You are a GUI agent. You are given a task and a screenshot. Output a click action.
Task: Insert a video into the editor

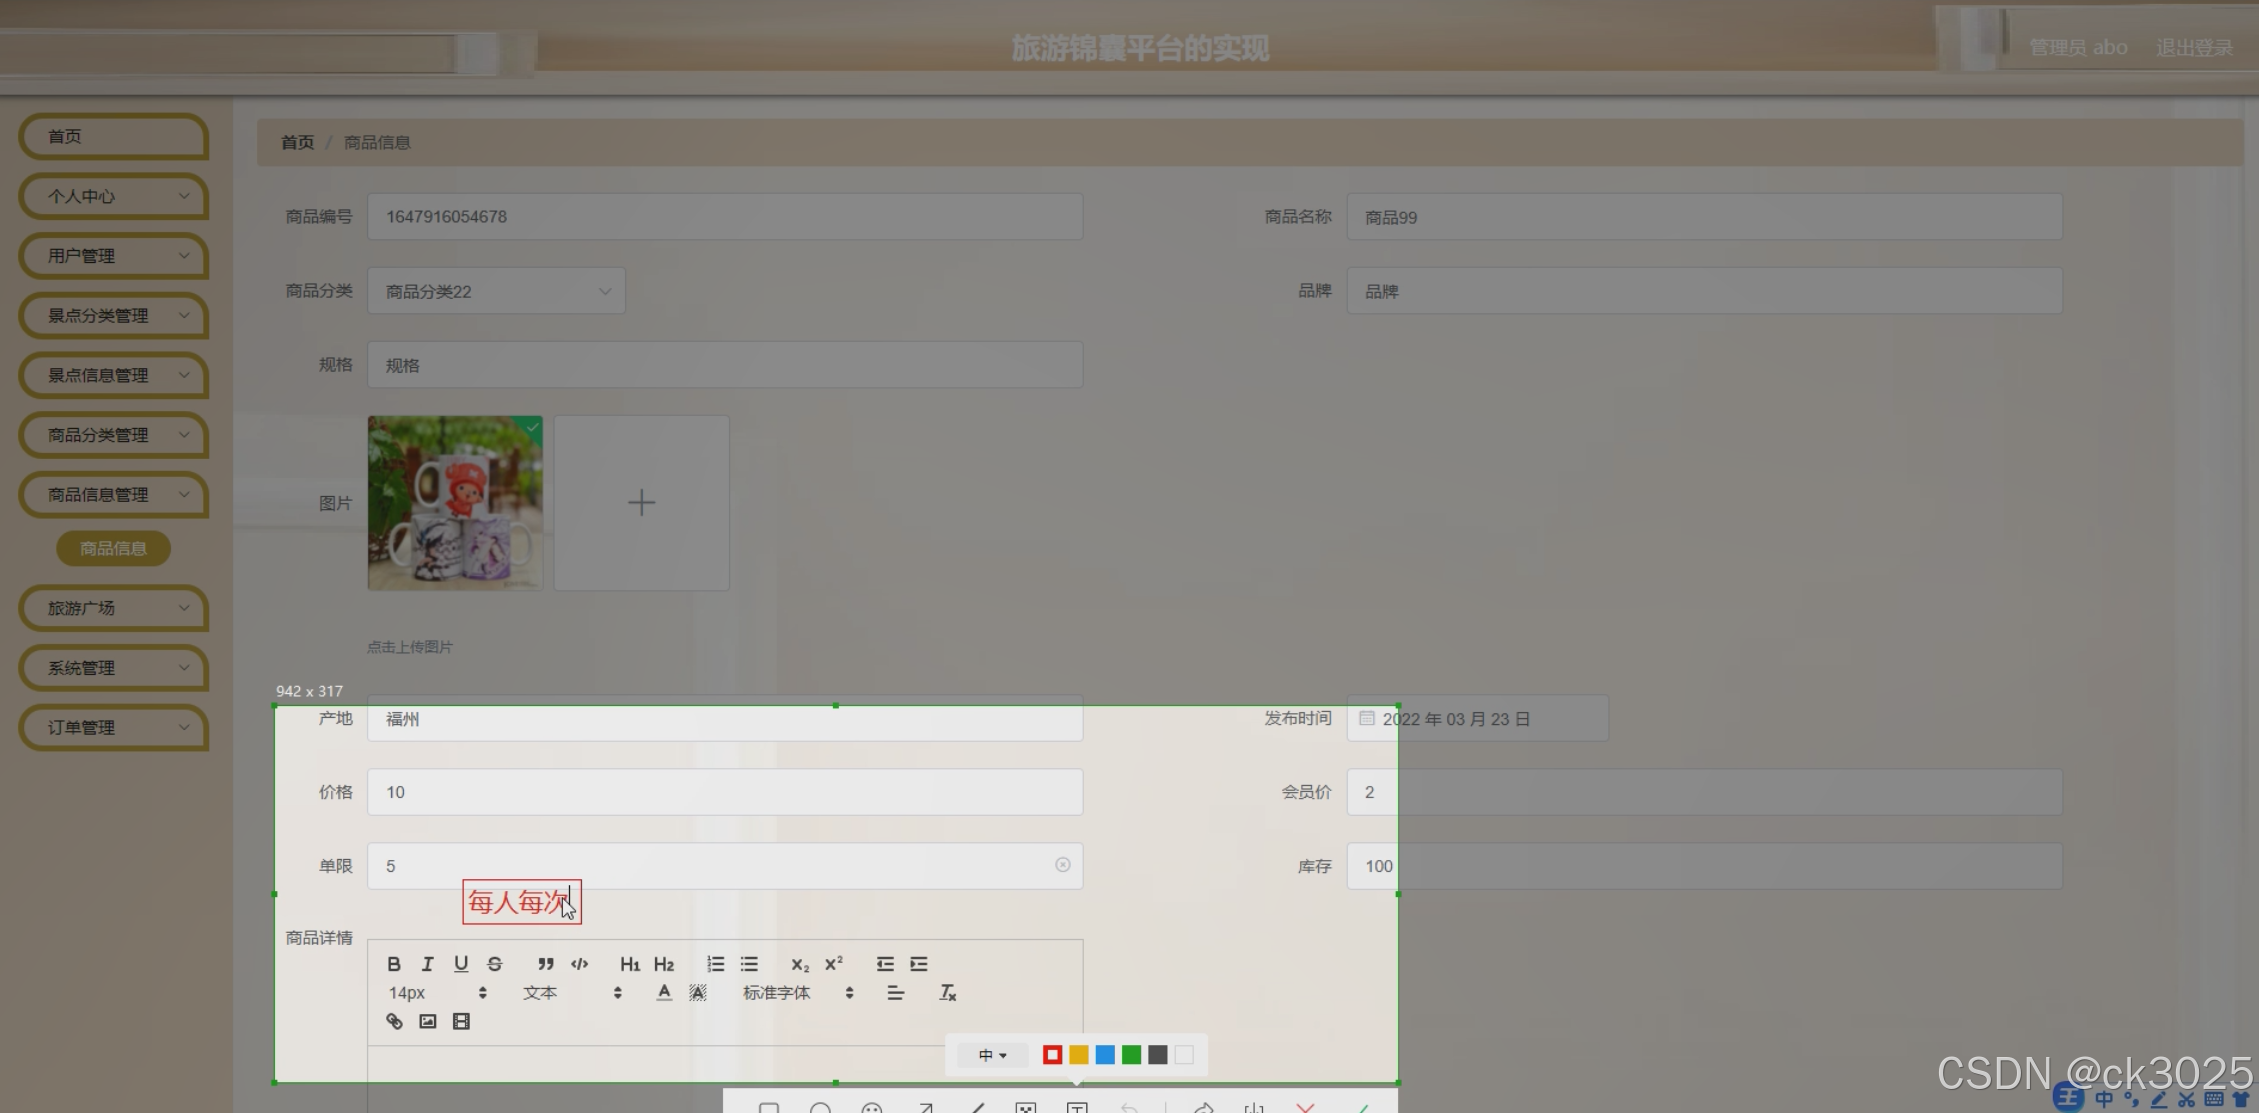pos(461,1021)
